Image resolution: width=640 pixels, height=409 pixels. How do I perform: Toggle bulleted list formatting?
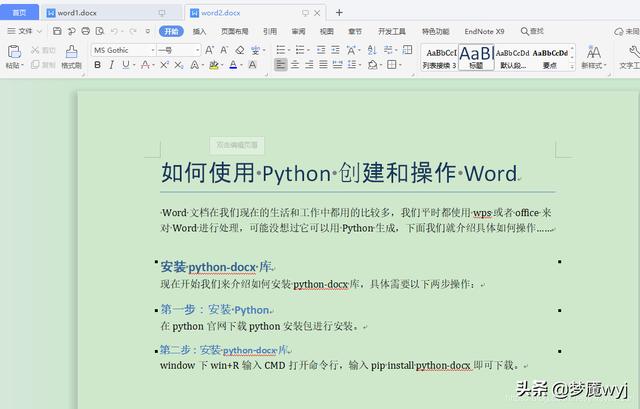coord(280,50)
